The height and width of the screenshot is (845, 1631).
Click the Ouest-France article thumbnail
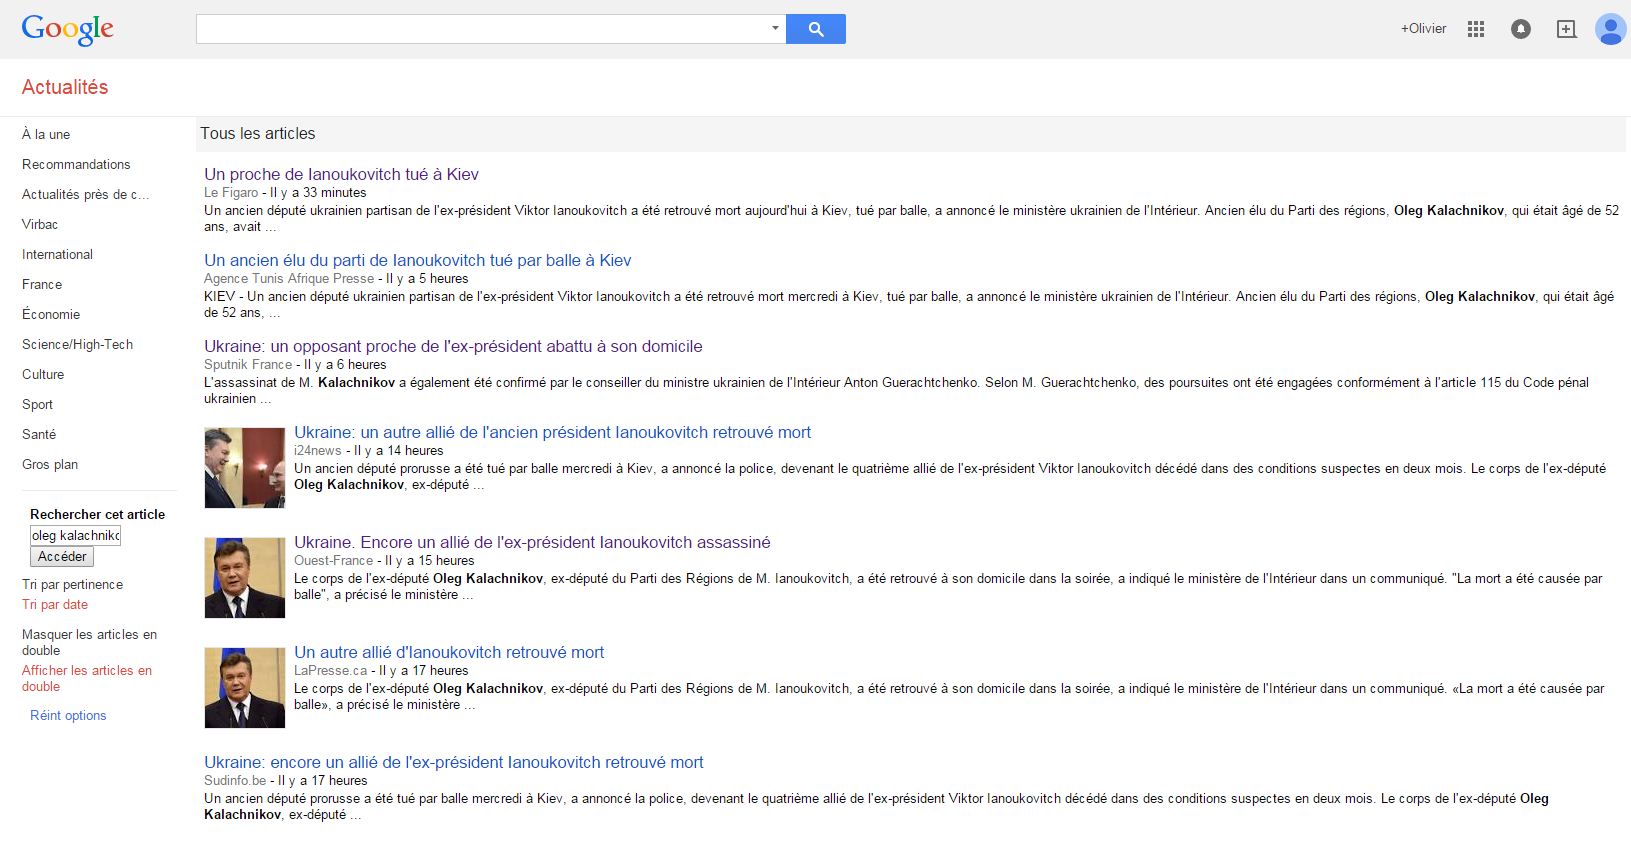[x=244, y=578]
